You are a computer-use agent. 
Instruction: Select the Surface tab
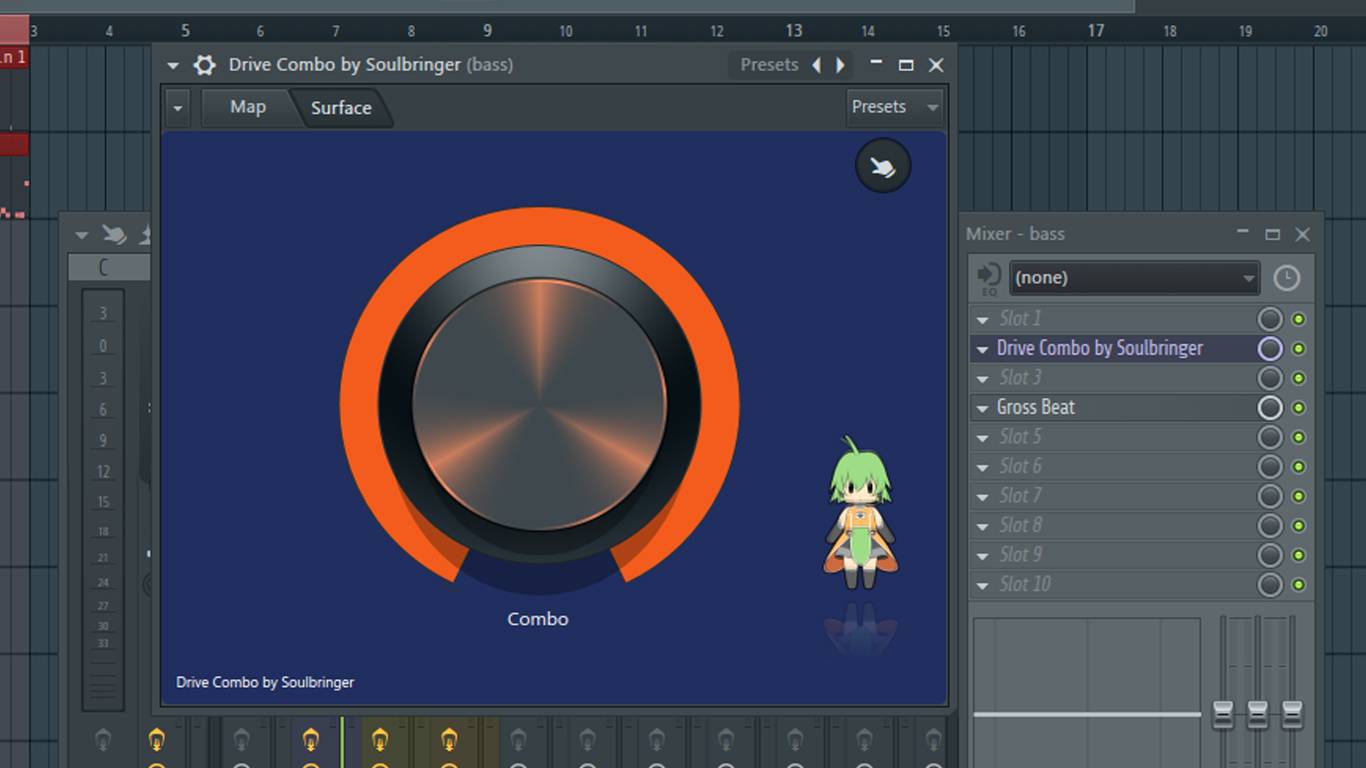340,108
